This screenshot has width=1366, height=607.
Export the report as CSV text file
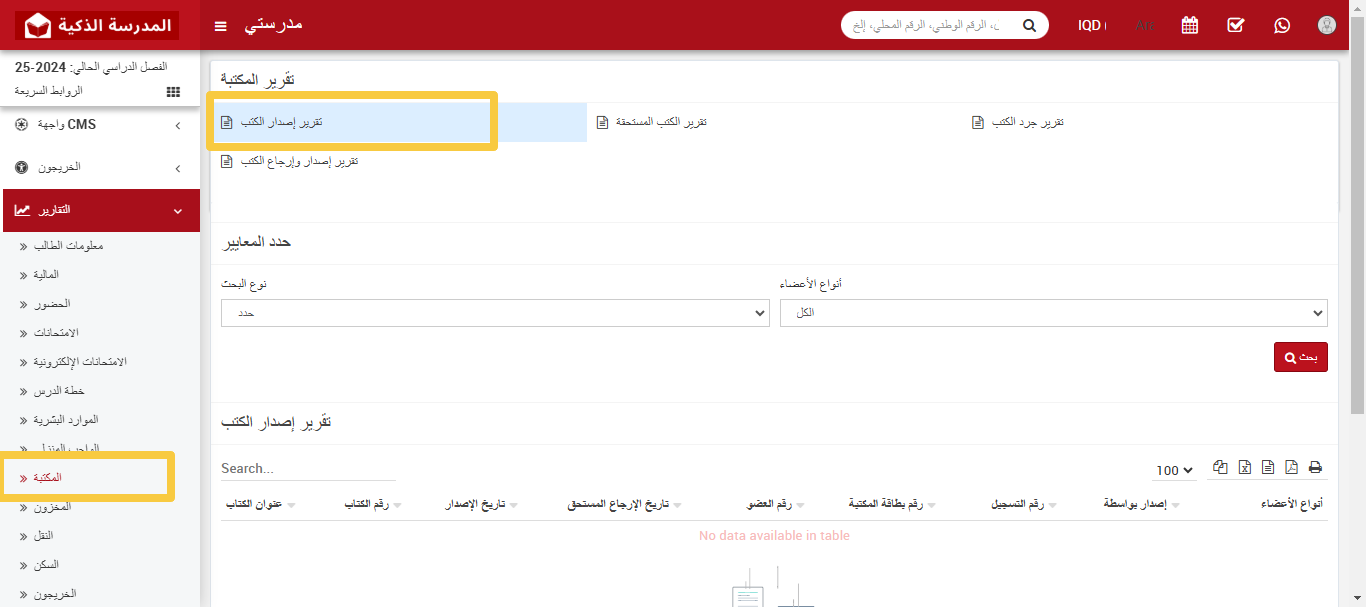[x=1267, y=467]
